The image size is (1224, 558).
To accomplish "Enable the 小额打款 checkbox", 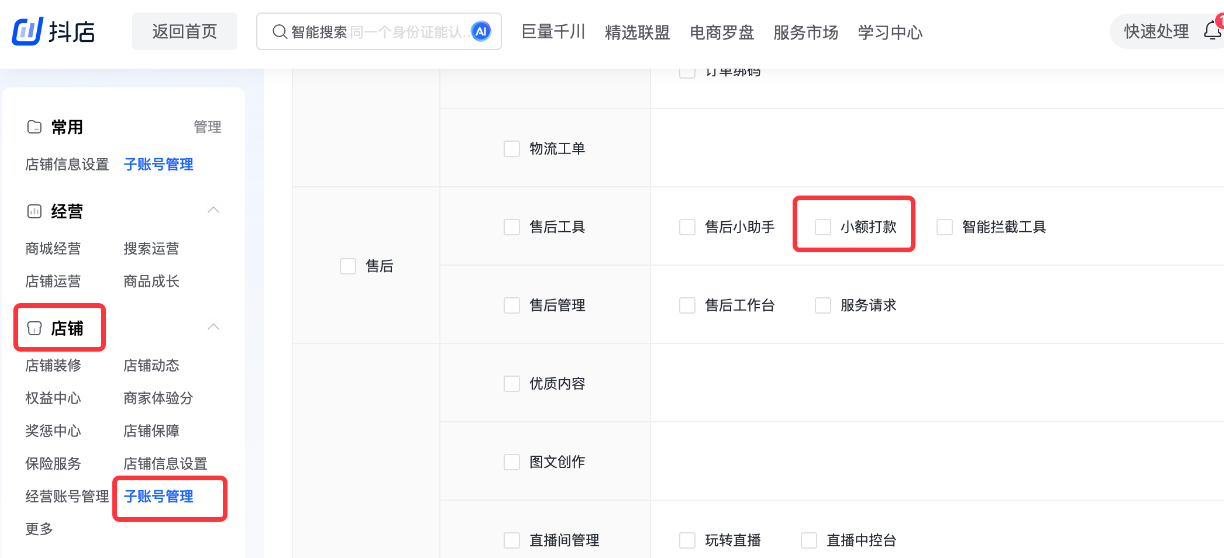I will (823, 227).
